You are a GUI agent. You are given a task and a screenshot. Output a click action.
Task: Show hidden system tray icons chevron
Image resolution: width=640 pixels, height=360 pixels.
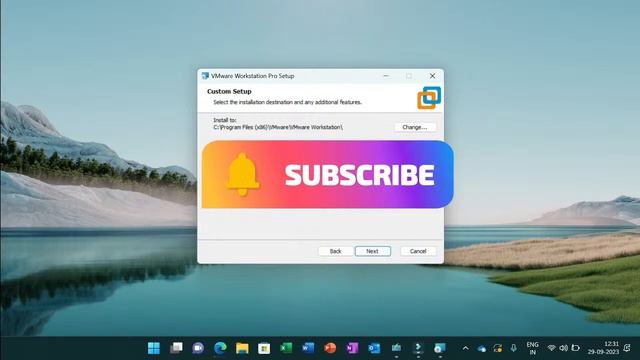pyautogui.click(x=465, y=348)
